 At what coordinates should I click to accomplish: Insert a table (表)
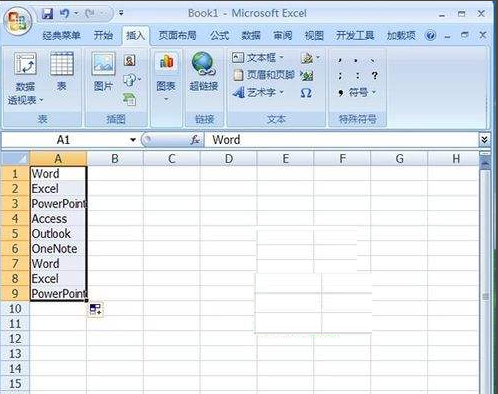coord(61,72)
